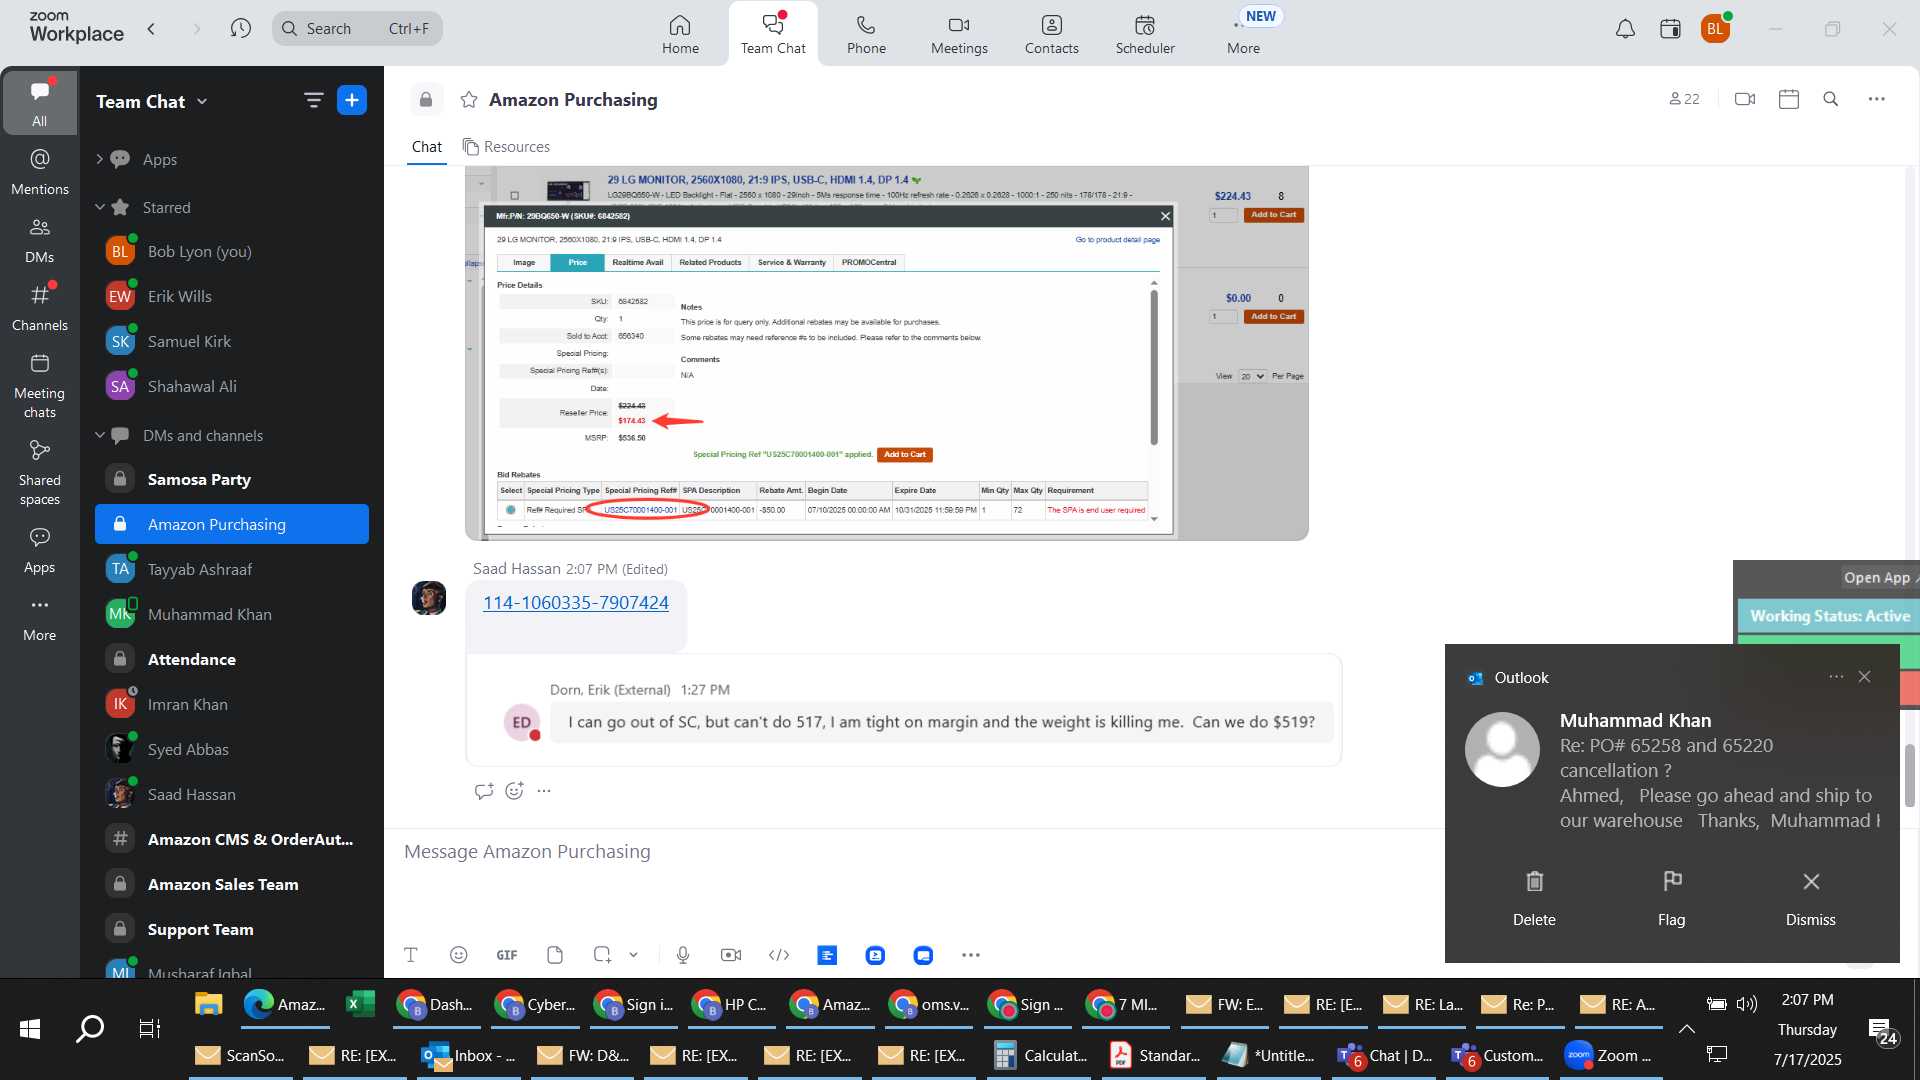
Task: Open the calendar icon beside the bell
Action: [1670, 29]
